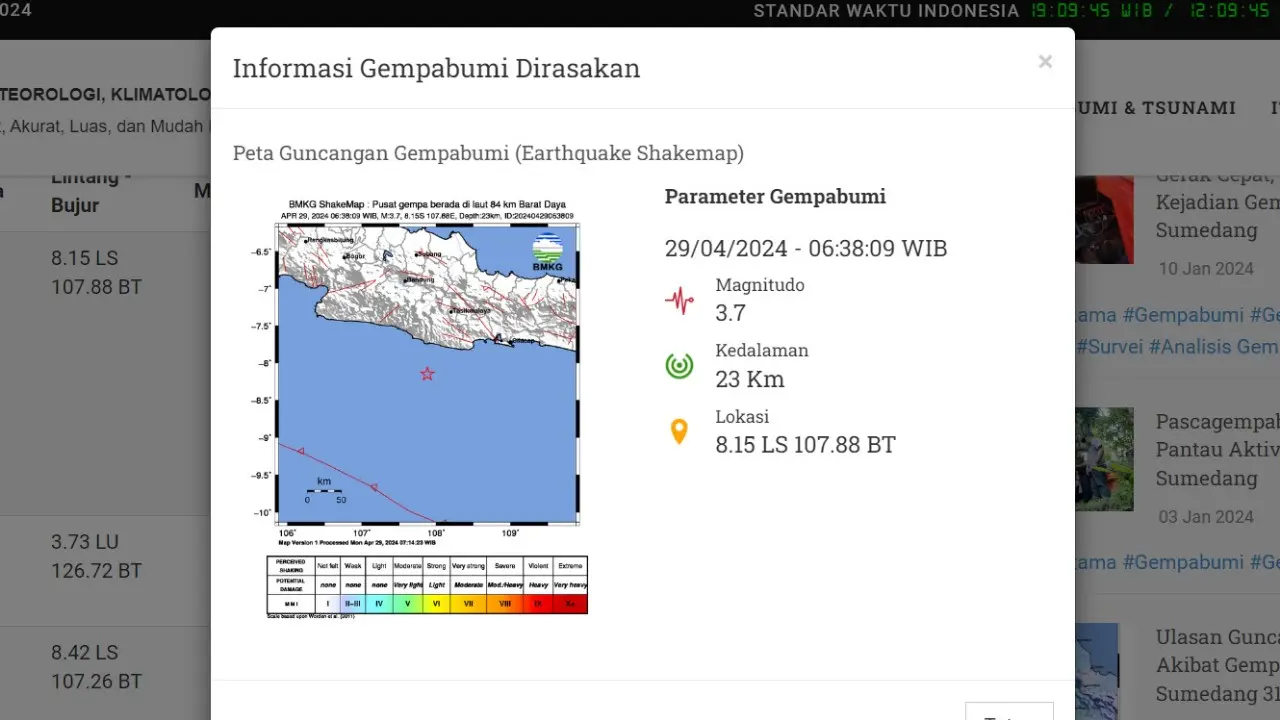The width and height of the screenshot is (1280, 720).
Task: Click the depth value 23 Km
Action: click(x=750, y=379)
